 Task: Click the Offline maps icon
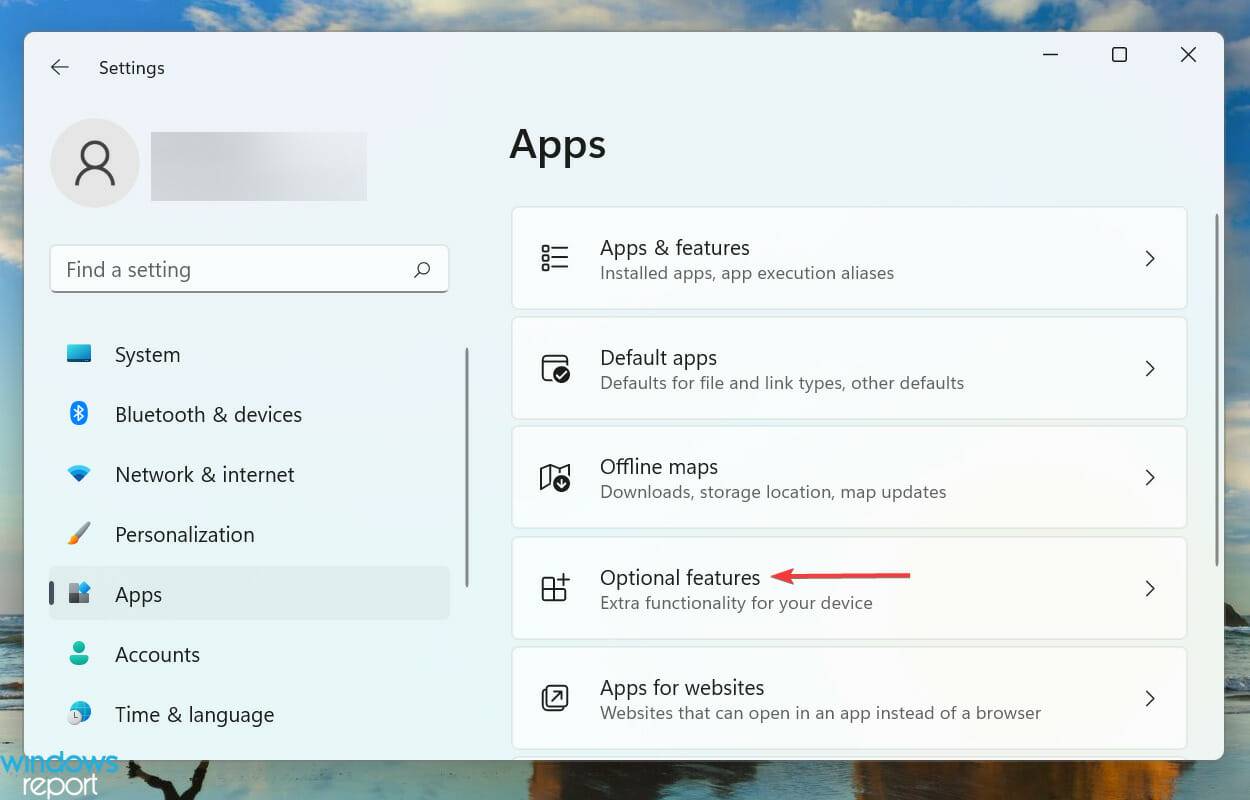click(556, 478)
